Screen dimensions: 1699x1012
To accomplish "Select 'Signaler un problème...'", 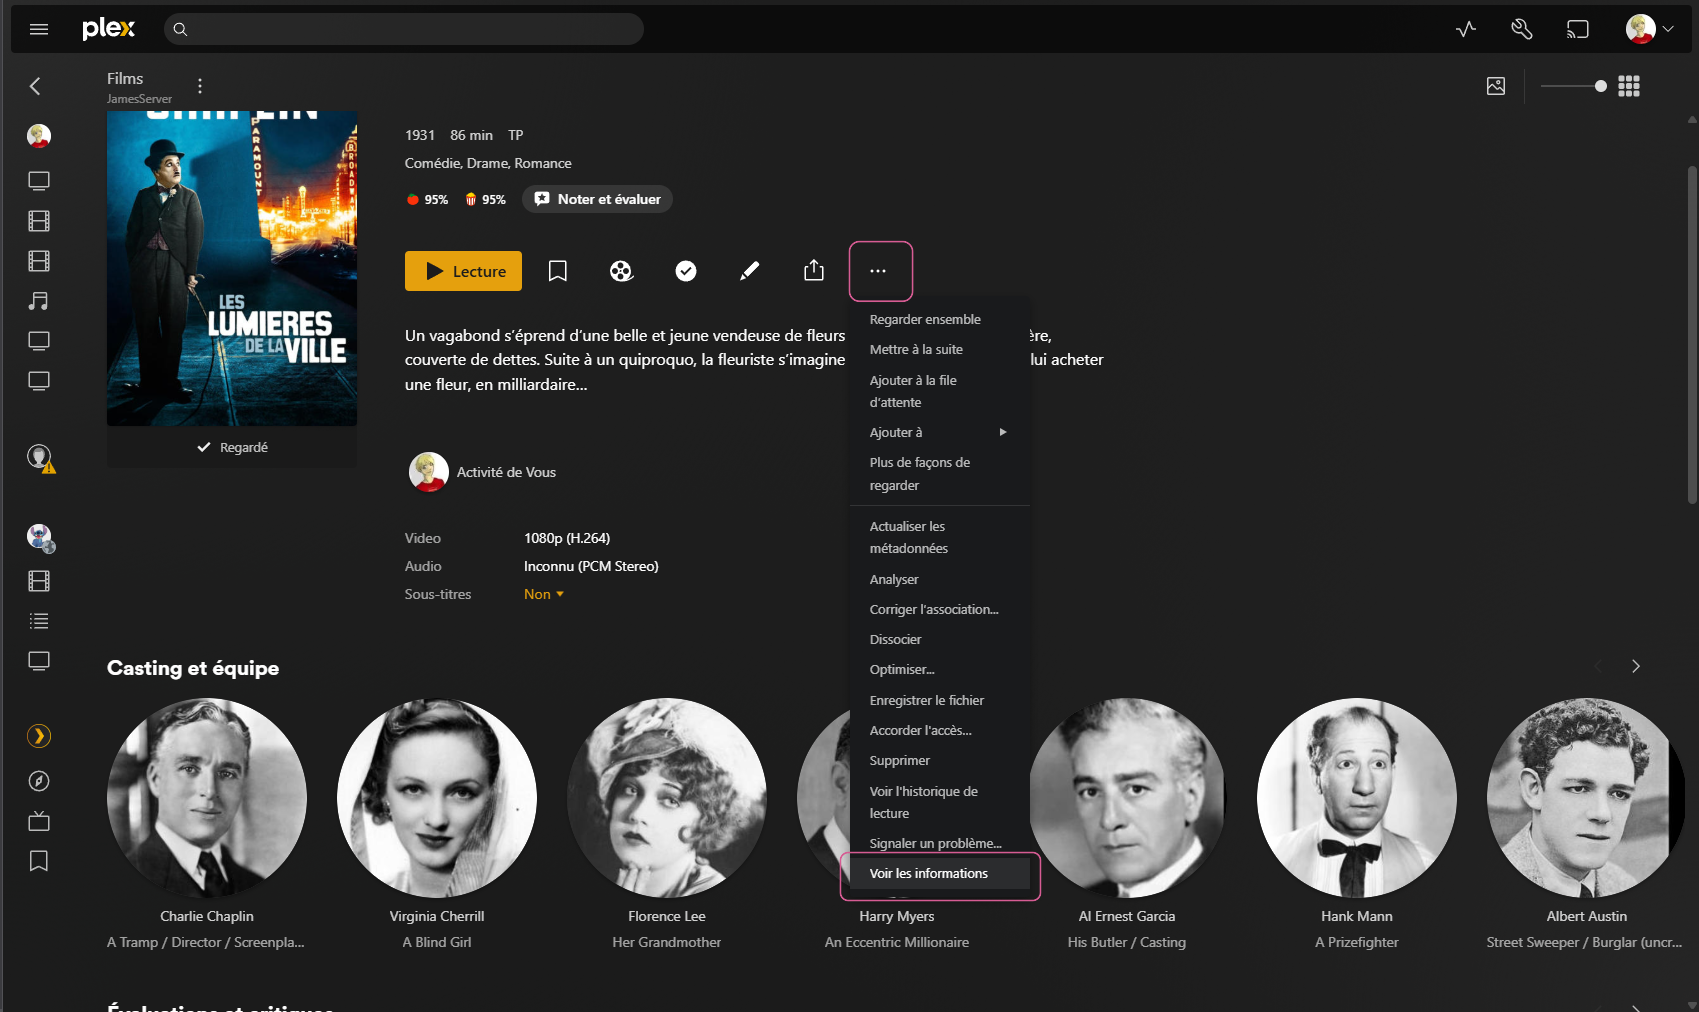I will pyautogui.click(x=940, y=843).
